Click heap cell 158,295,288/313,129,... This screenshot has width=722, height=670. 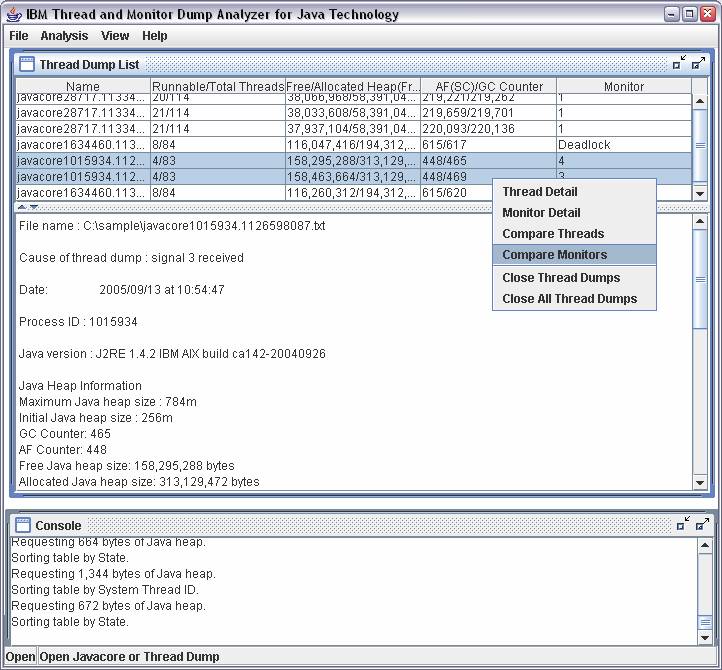point(353,161)
